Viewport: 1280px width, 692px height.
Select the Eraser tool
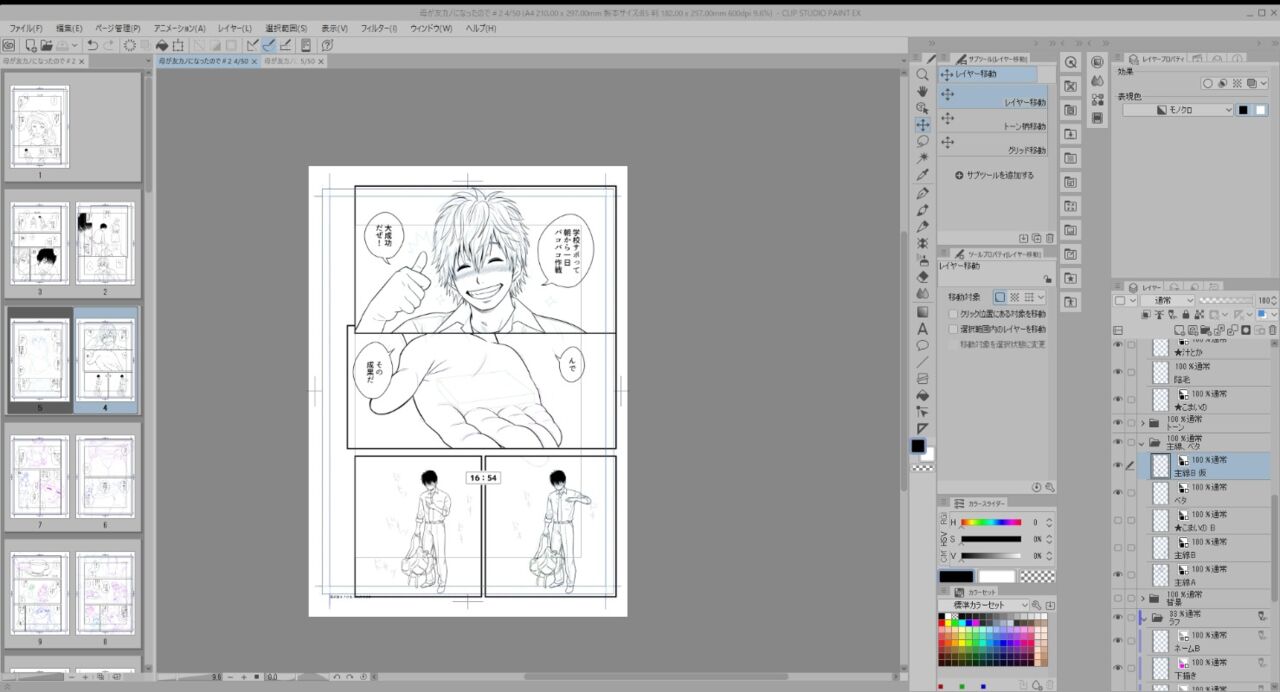coord(922,277)
